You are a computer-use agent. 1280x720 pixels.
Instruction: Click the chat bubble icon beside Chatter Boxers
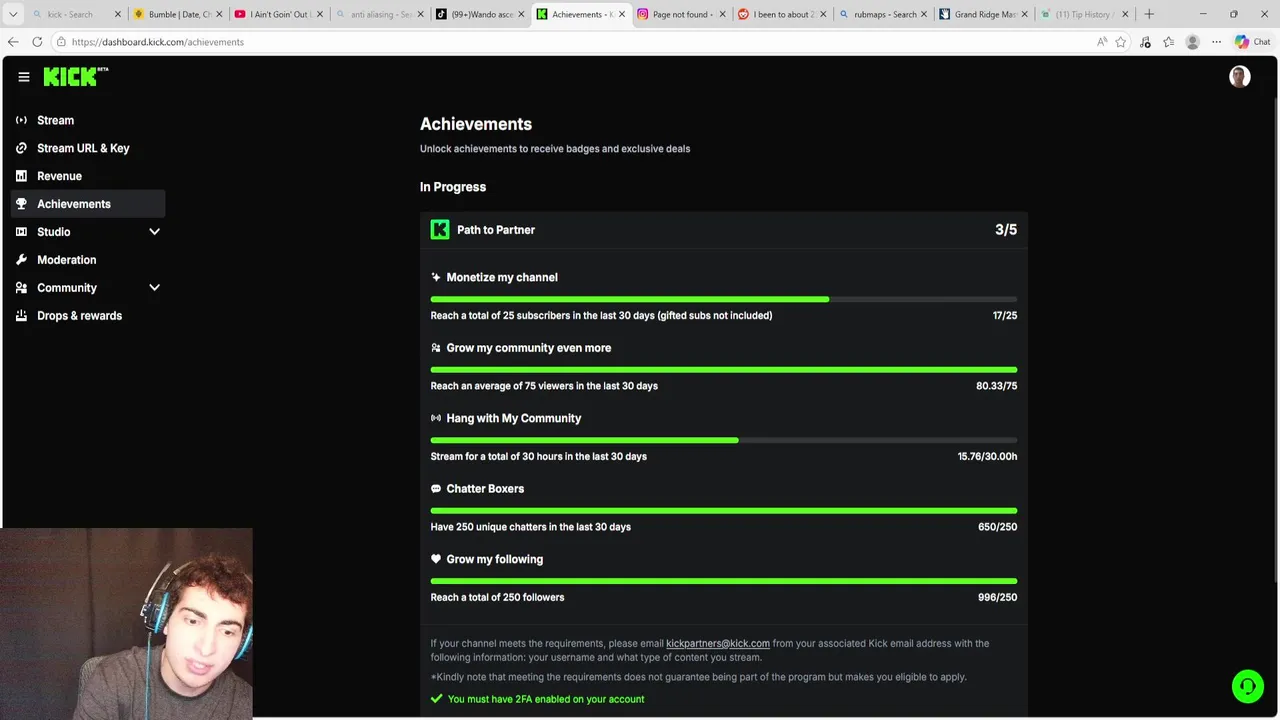click(x=436, y=489)
